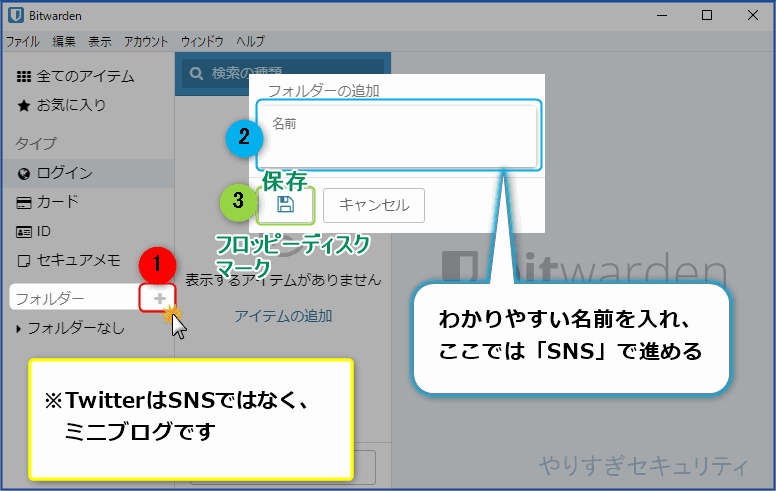This screenshot has width=776, height=491.
Task: Click the search box in header
Action: click(283, 74)
